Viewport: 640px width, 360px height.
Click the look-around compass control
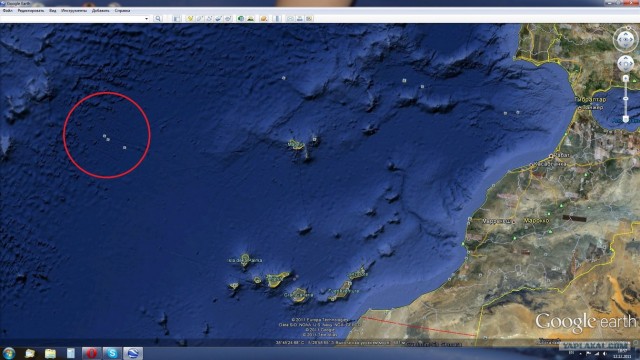[625, 40]
